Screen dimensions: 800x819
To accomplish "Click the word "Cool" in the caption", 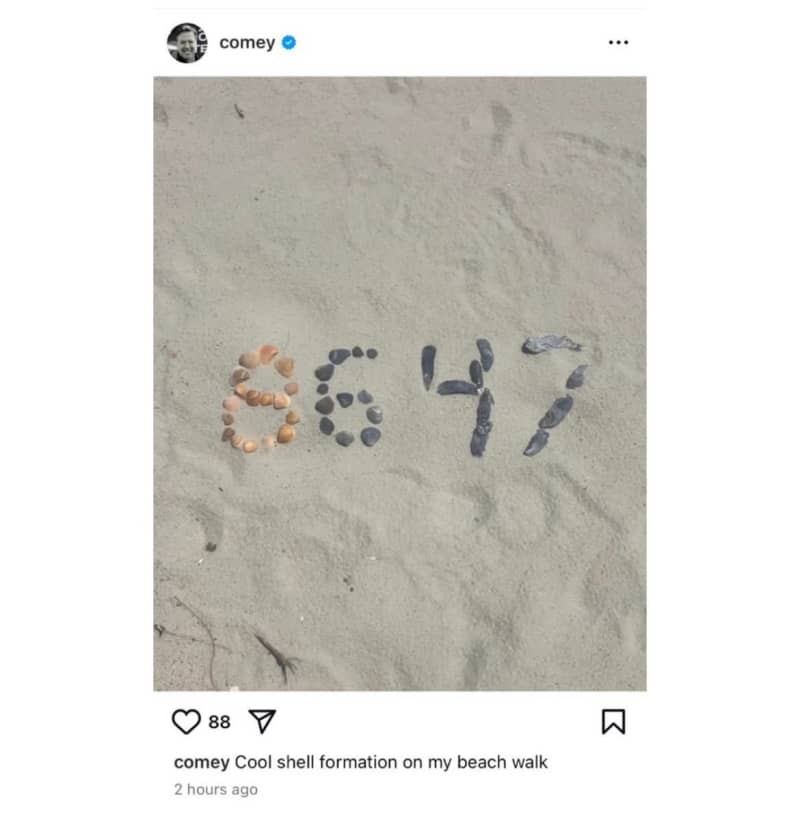I will pos(253,762).
